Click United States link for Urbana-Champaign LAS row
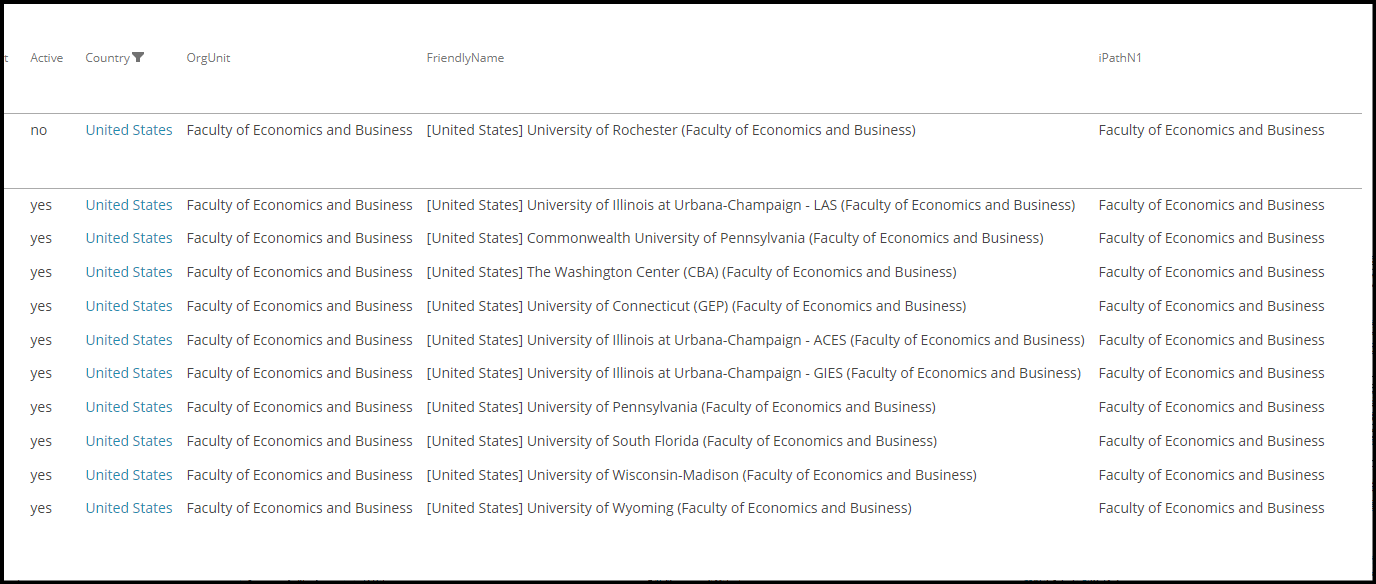The width and height of the screenshot is (1376, 584). 129,205
